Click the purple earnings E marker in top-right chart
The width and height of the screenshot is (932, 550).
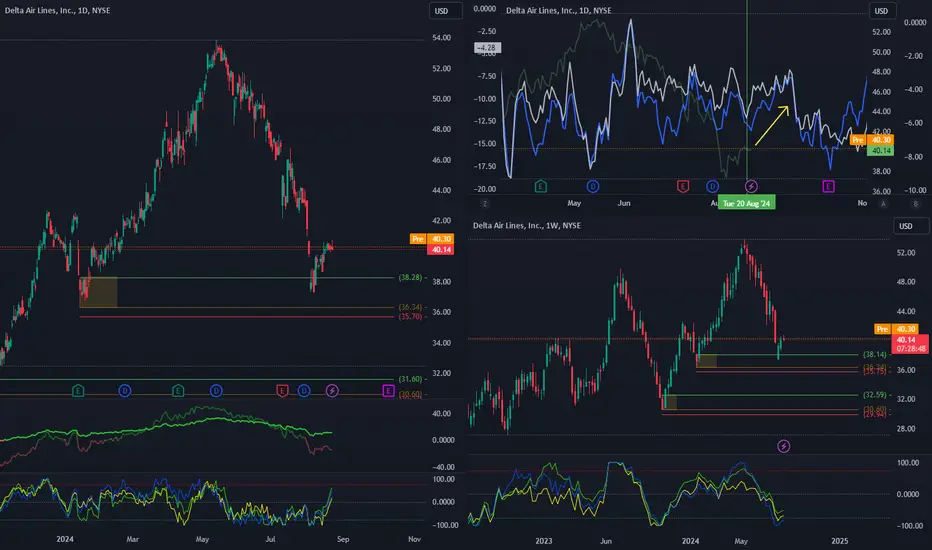coord(828,187)
